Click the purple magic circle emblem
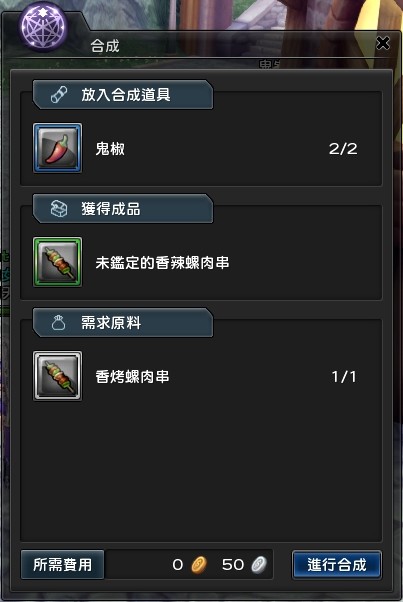The width and height of the screenshot is (403, 602). (43, 28)
